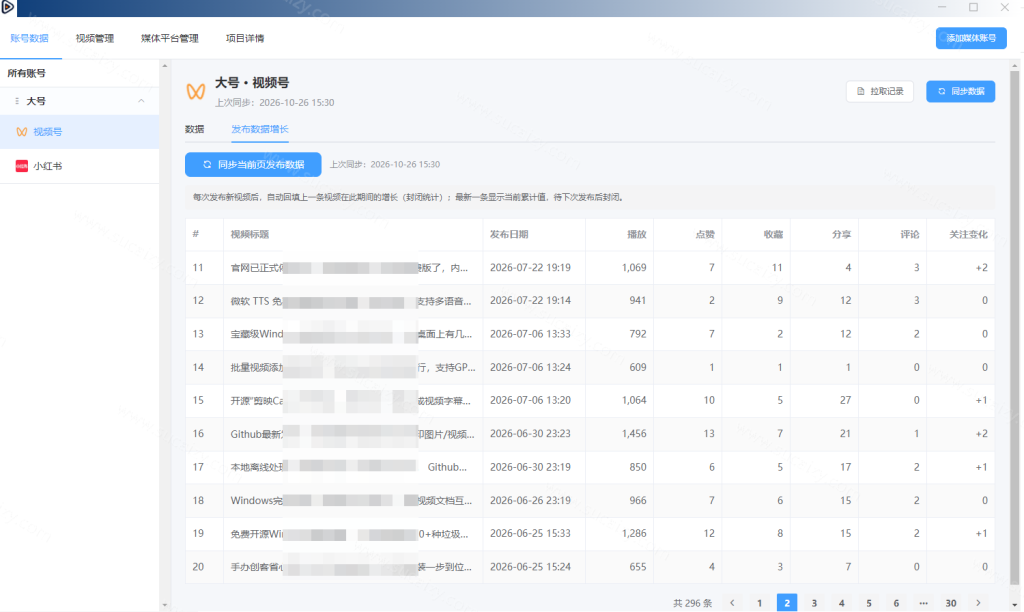The width and height of the screenshot is (1024, 612).
Task: Open the 项目详情 tab
Action: pyautogui.click(x=245, y=39)
